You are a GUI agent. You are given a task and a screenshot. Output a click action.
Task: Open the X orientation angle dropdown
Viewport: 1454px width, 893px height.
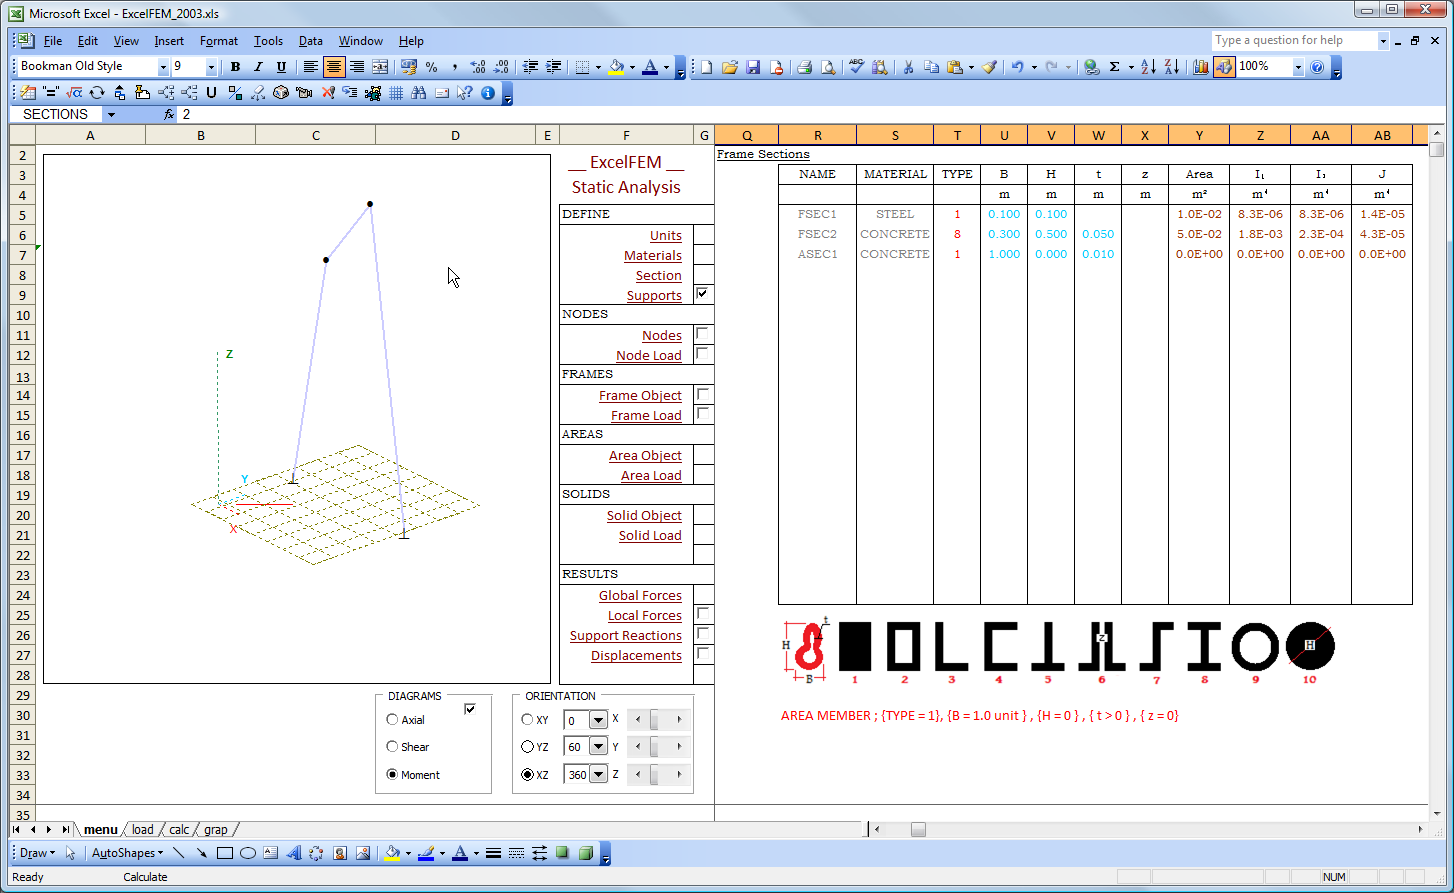[x=598, y=720]
